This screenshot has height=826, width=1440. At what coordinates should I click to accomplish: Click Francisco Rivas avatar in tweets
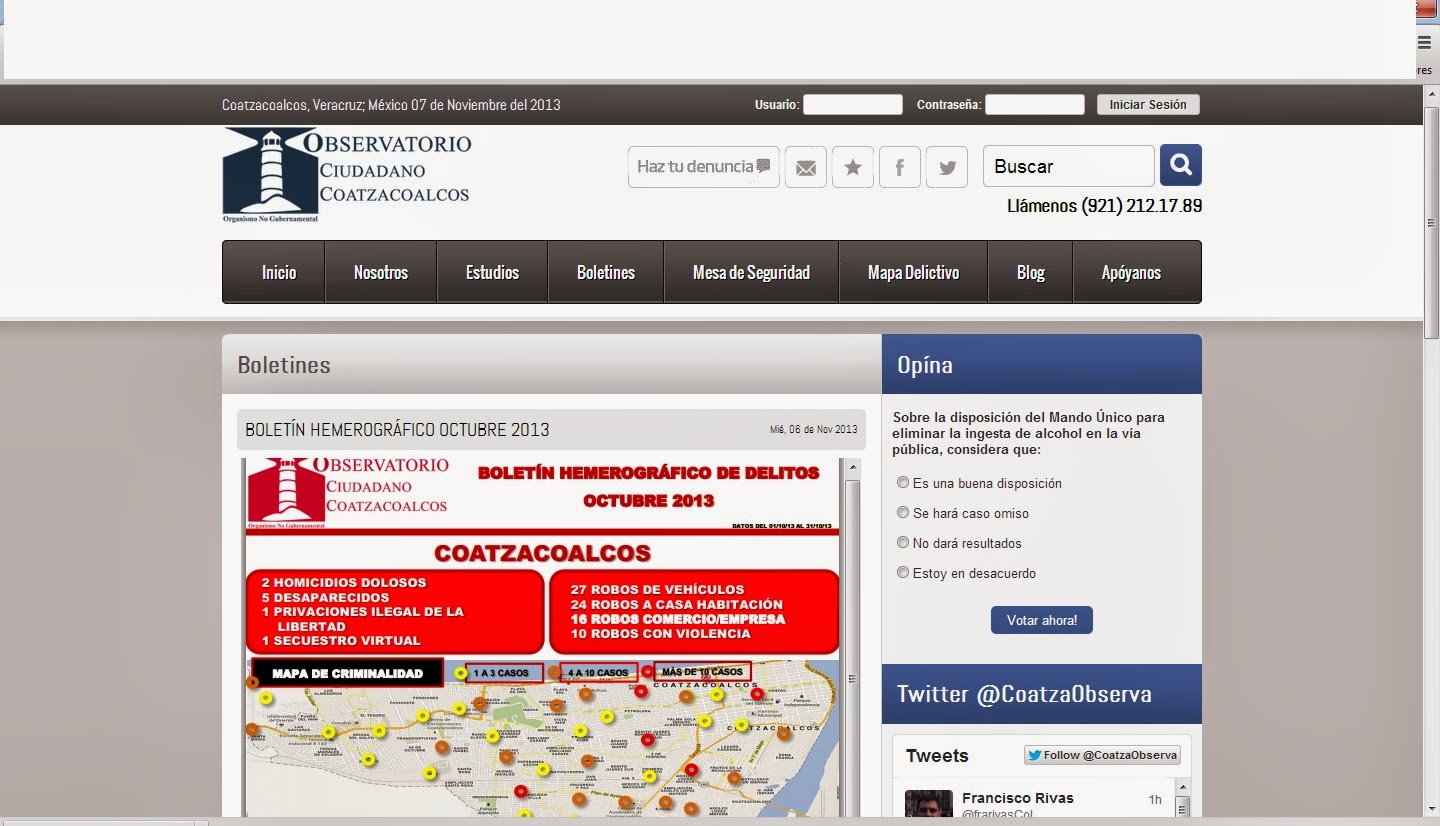point(928,804)
